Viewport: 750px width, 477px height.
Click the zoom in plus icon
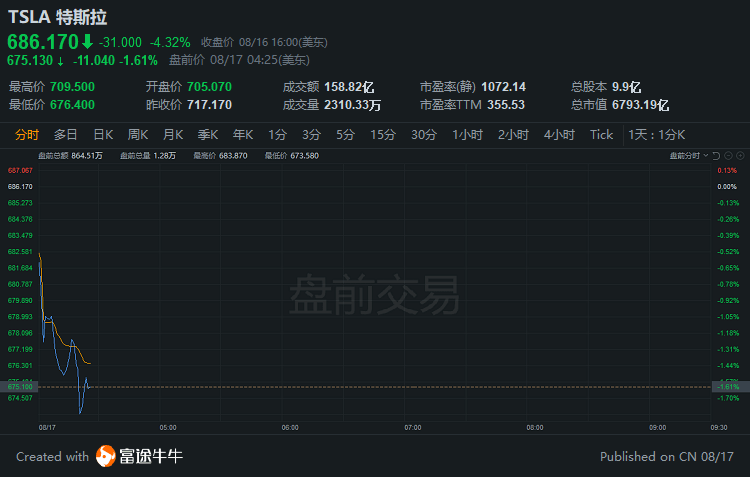tap(740, 155)
